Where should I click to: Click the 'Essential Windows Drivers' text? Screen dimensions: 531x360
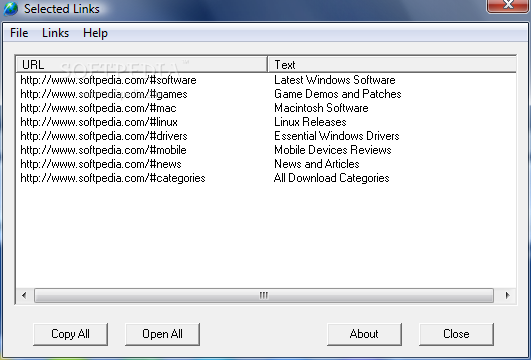tap(337, 136)
